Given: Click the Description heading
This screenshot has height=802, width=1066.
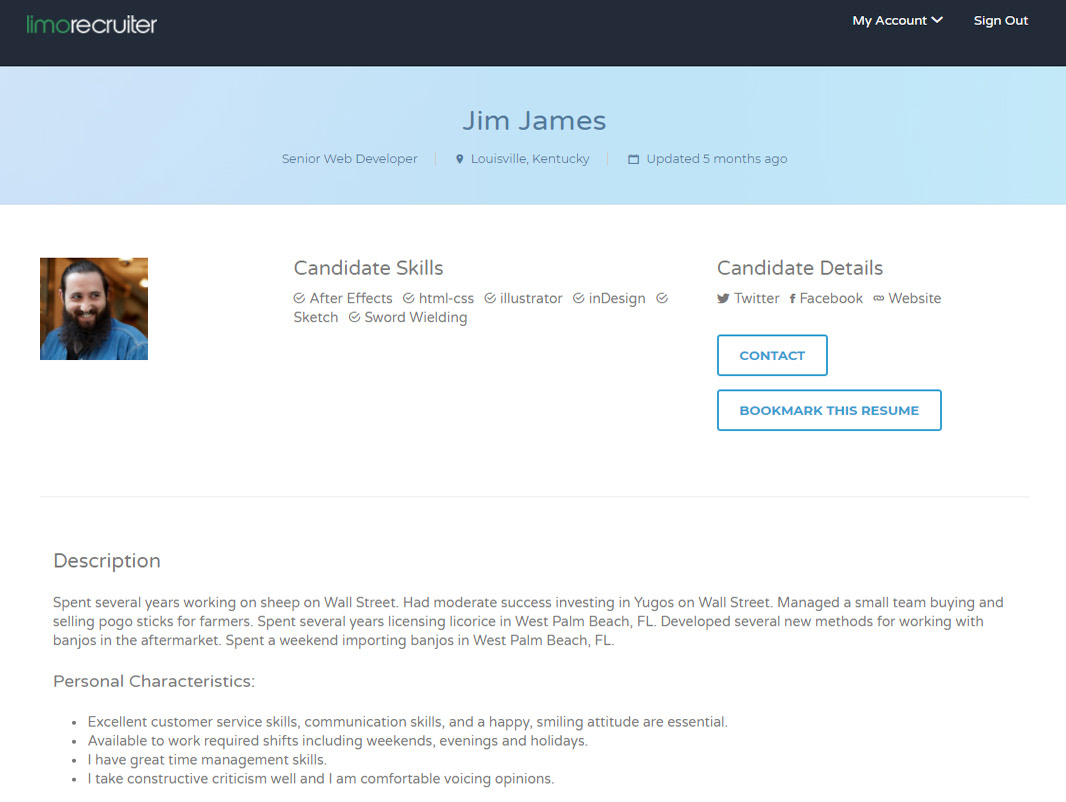Looking at the screenshot, I should click(x=107, y=561).
